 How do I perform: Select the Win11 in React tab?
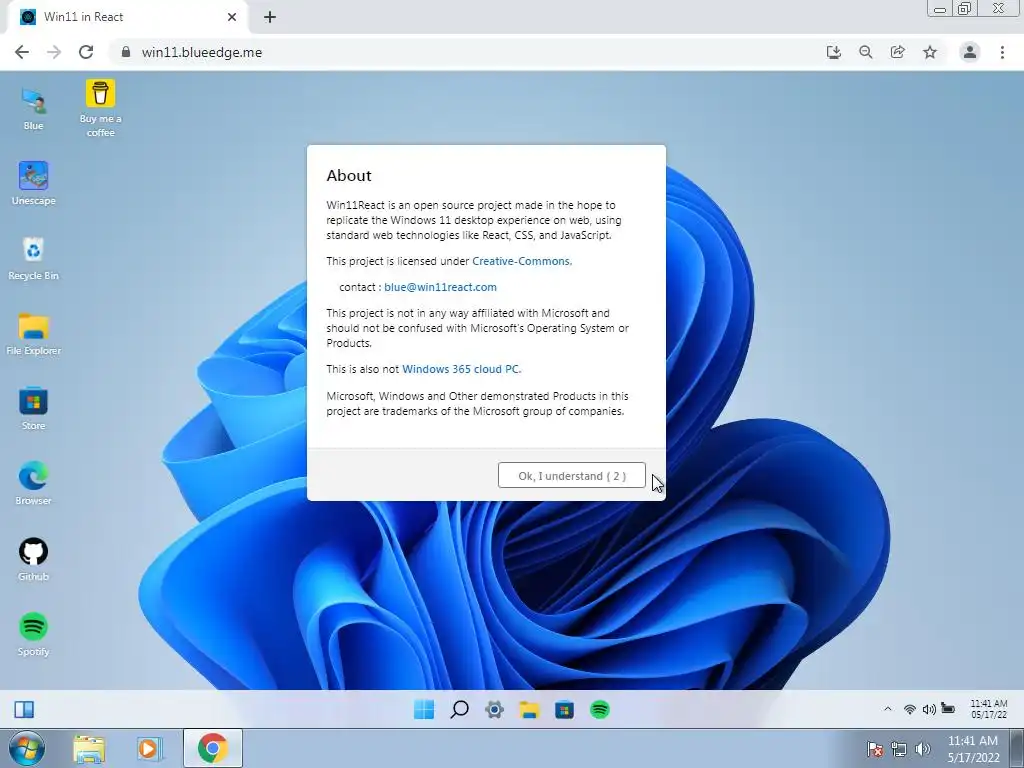(x=127, y=17)
